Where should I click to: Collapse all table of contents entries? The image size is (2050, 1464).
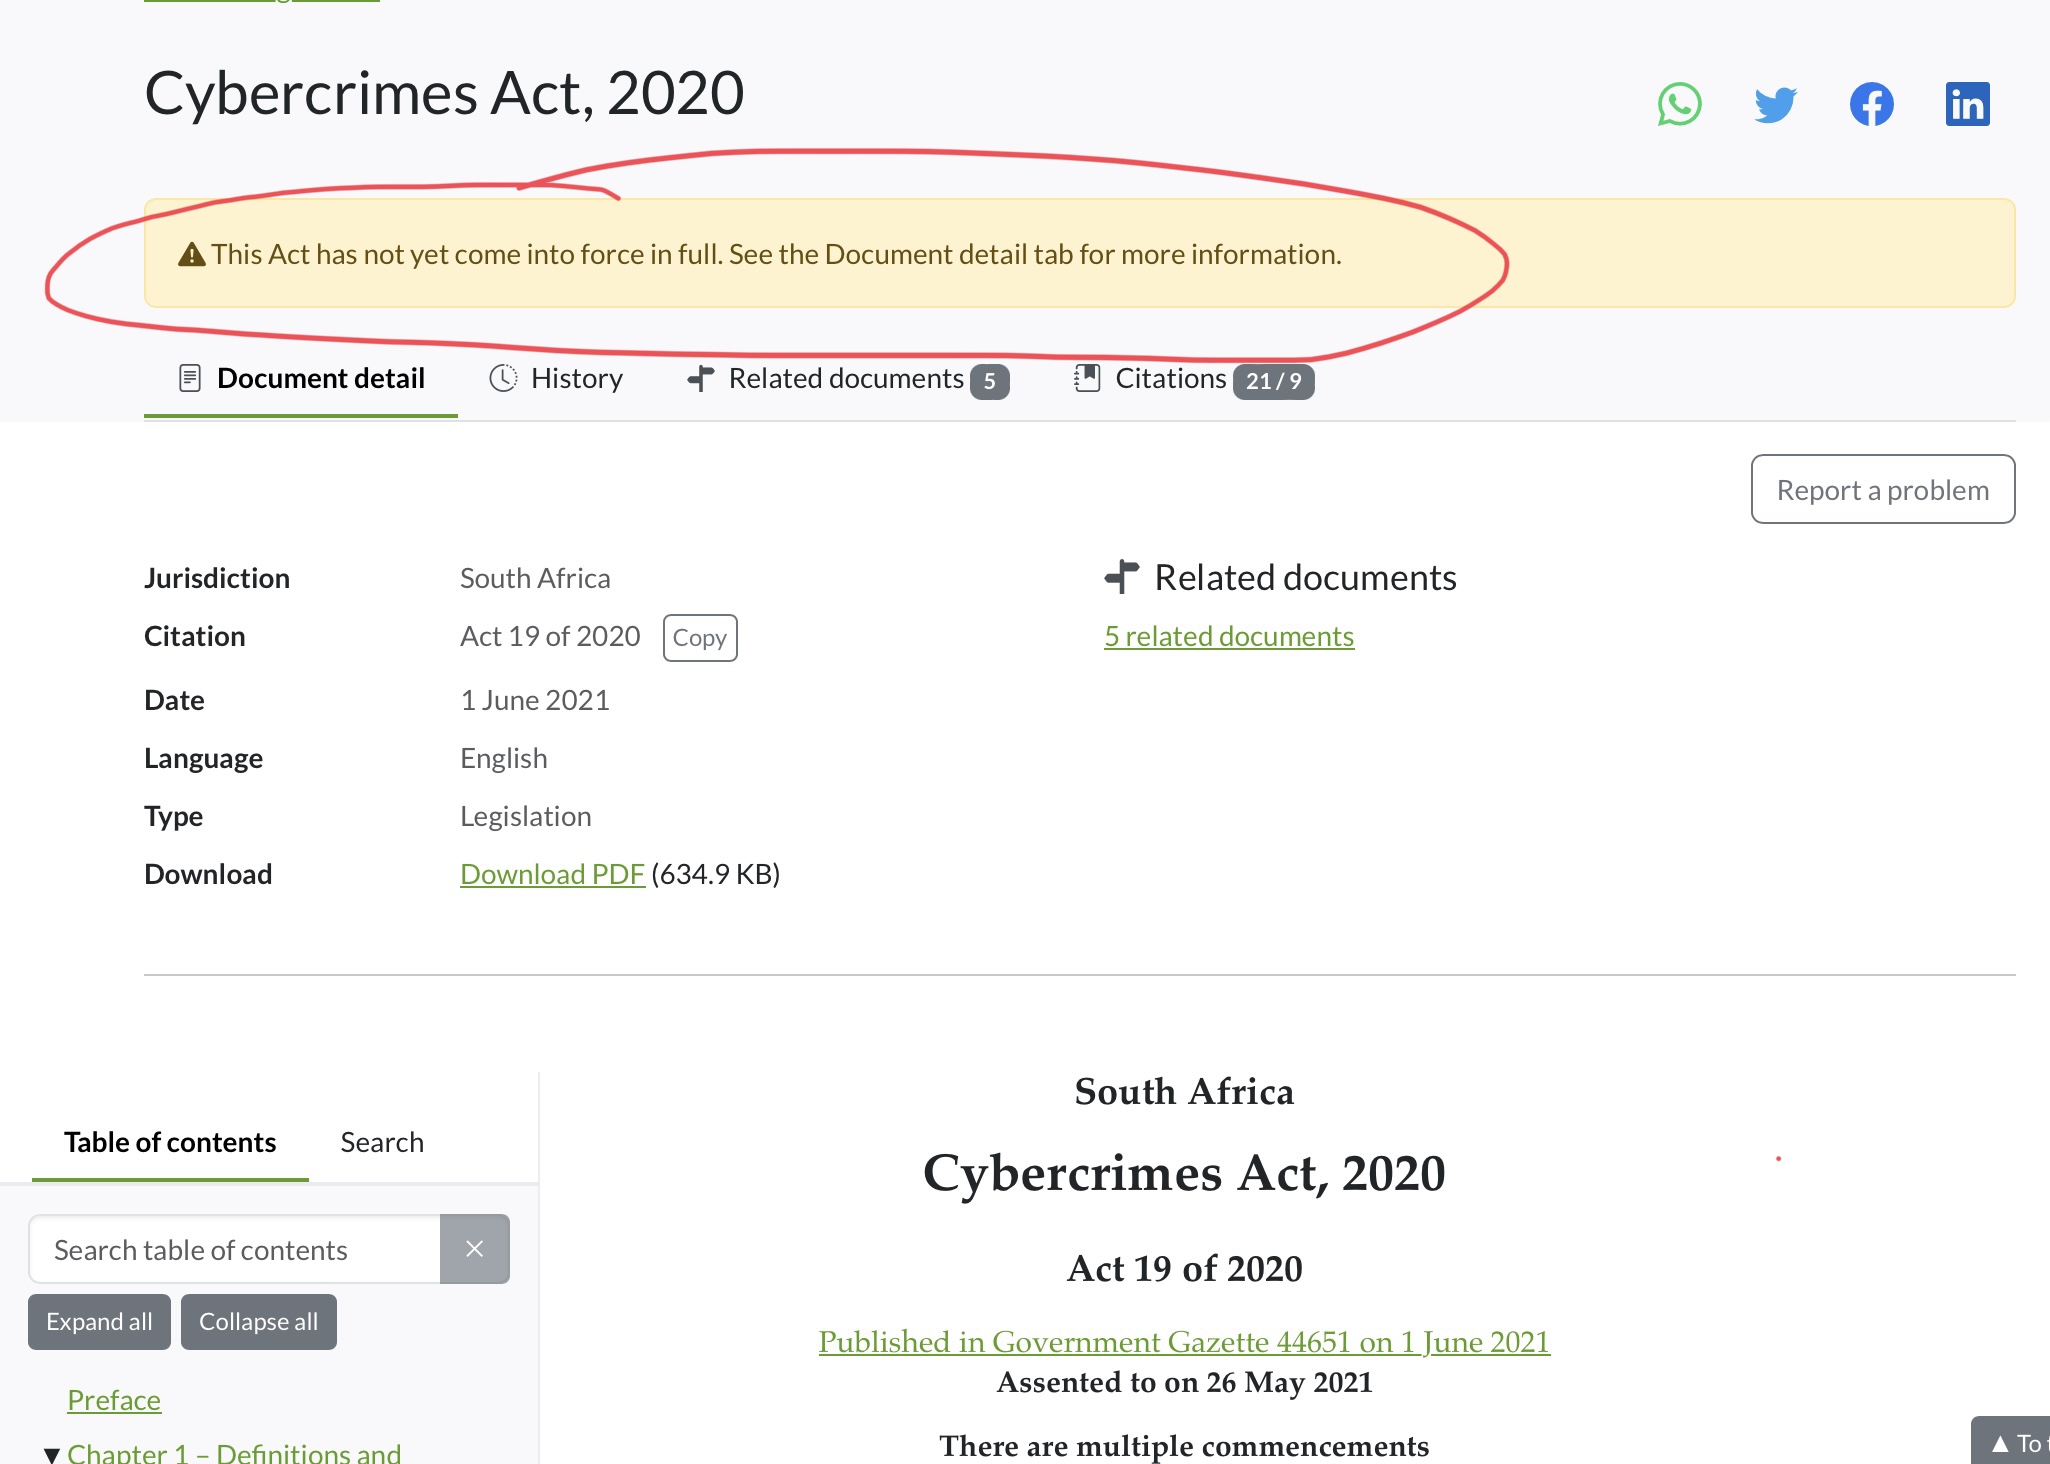coord(258,1322)
